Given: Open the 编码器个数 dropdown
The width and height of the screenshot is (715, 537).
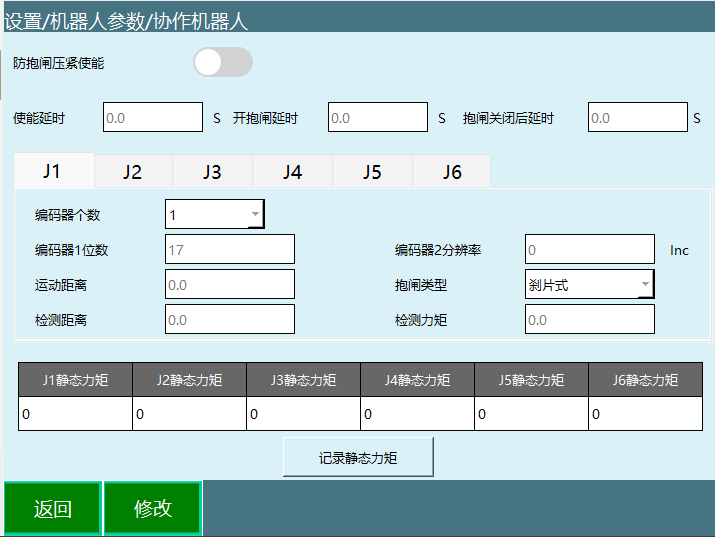Looking at the screenshot, I should 214,215.
